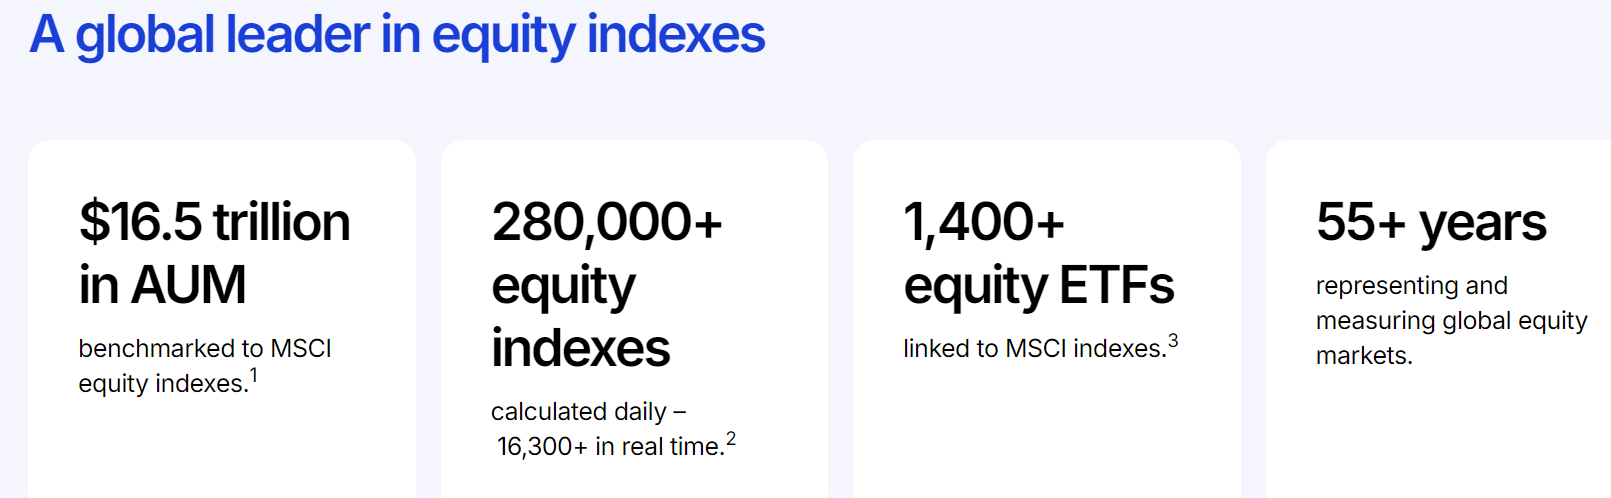
Task: Click the "1,400+" statistic number
Action: point(984,222)
